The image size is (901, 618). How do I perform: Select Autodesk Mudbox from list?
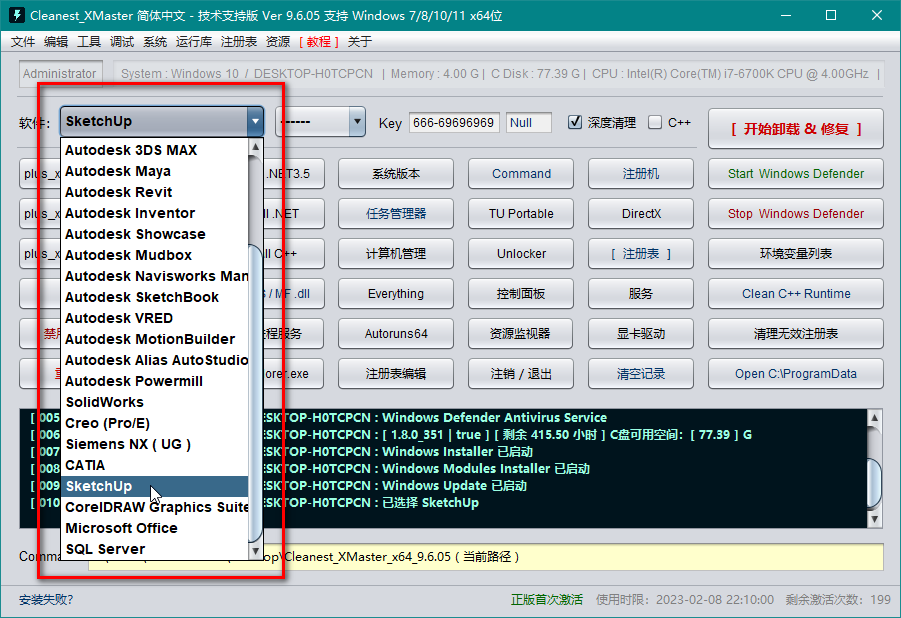(x=155, y=255)
